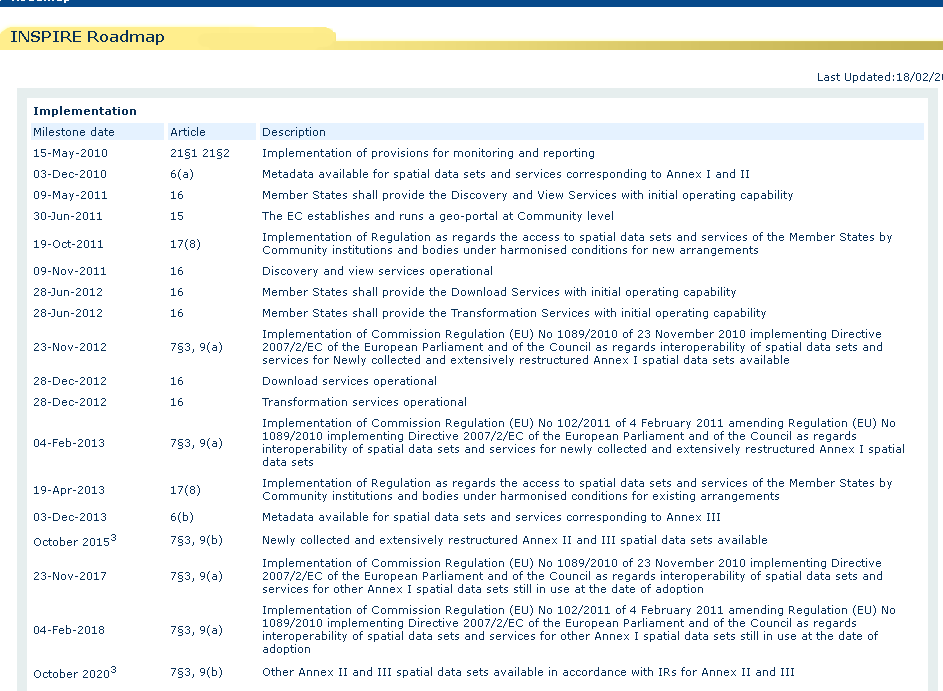Click article 17(8) in the 19-Apr-2013 row
943x691 pixels.
[185, 490]
